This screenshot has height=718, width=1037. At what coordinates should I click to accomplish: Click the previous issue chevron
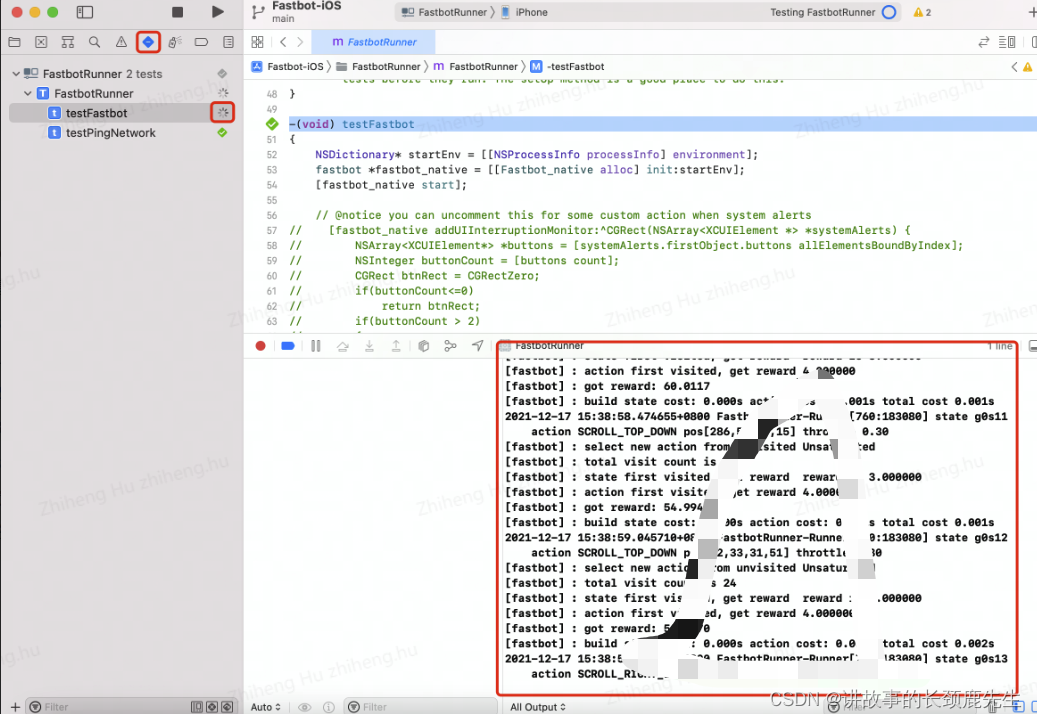point(1015,67)
